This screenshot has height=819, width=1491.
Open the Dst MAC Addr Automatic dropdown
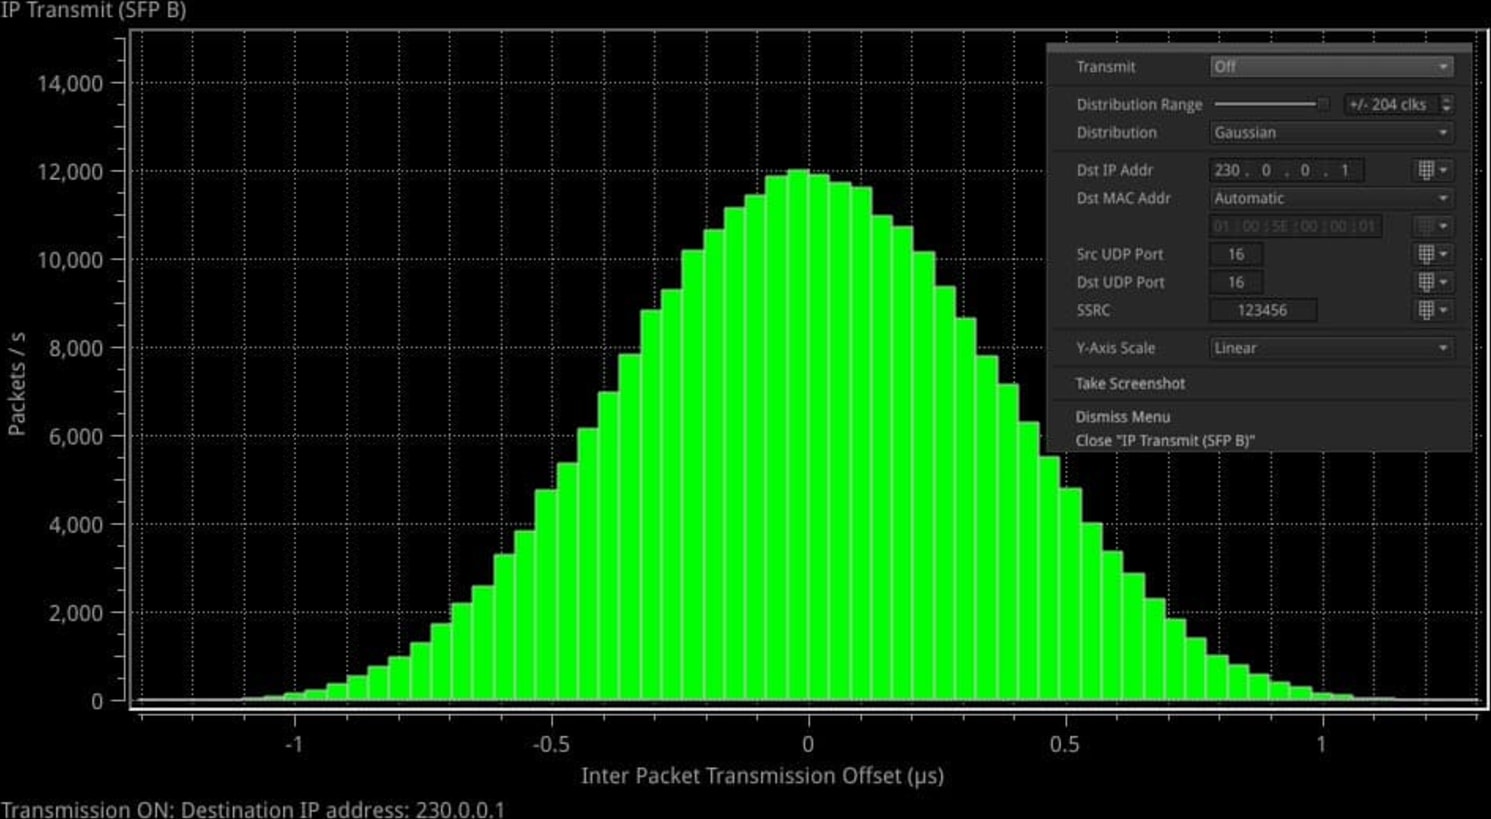(1330, 198)
